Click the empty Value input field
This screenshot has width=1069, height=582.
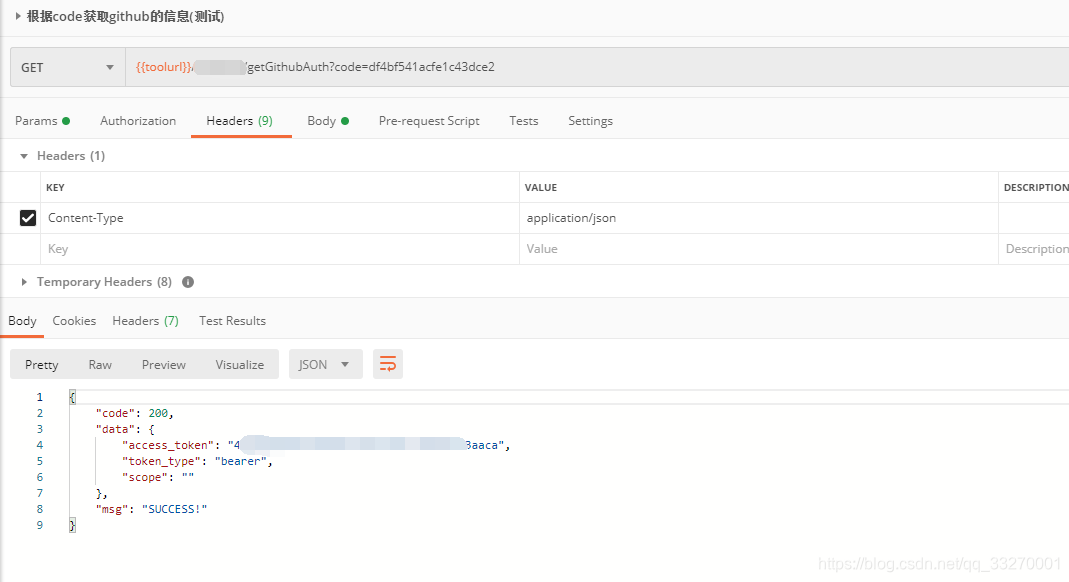[759, 249]
